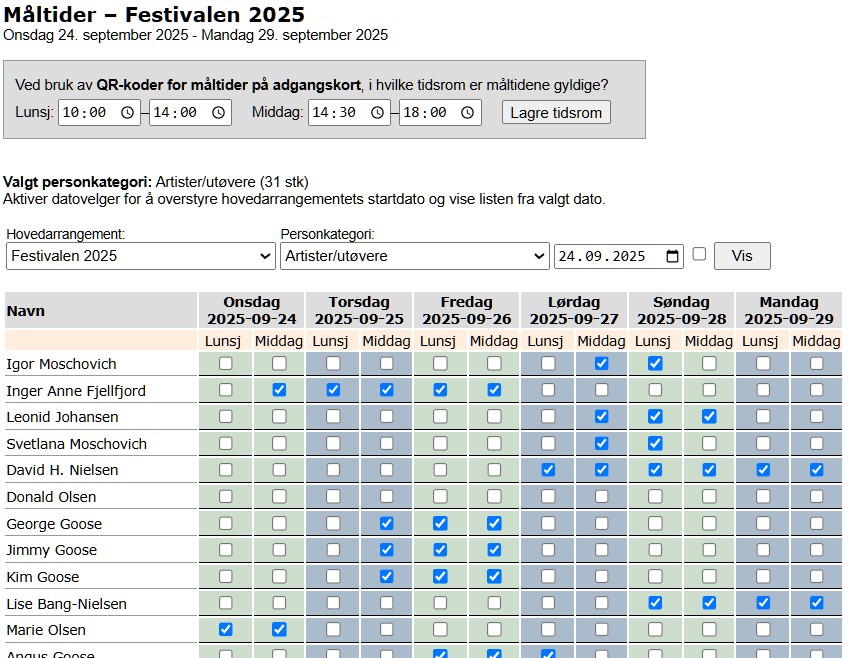Click the lunch start time input 10:00

(x=85, y=113)
